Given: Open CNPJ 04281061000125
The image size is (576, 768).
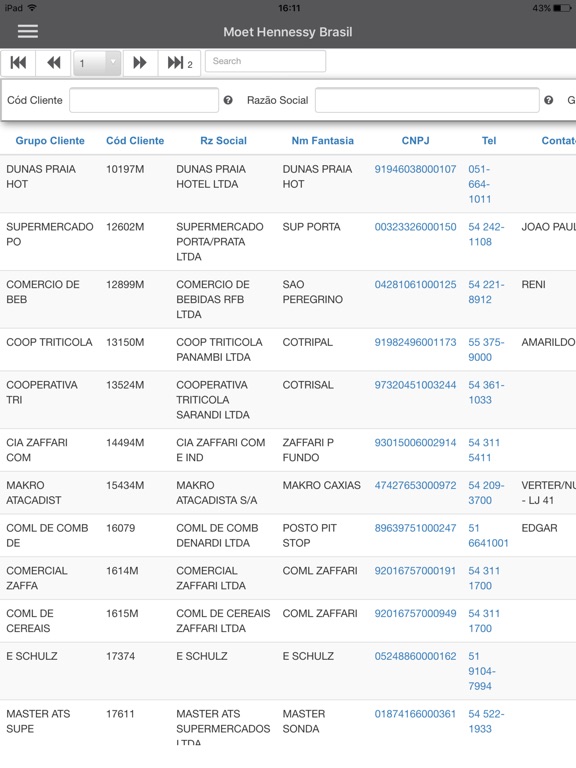Looking at the screenshot, I should 415,285.
